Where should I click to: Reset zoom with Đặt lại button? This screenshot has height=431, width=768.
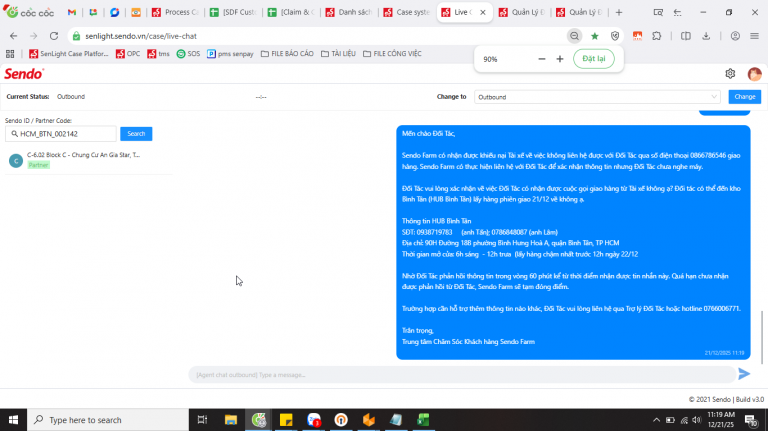pos(594,59)
